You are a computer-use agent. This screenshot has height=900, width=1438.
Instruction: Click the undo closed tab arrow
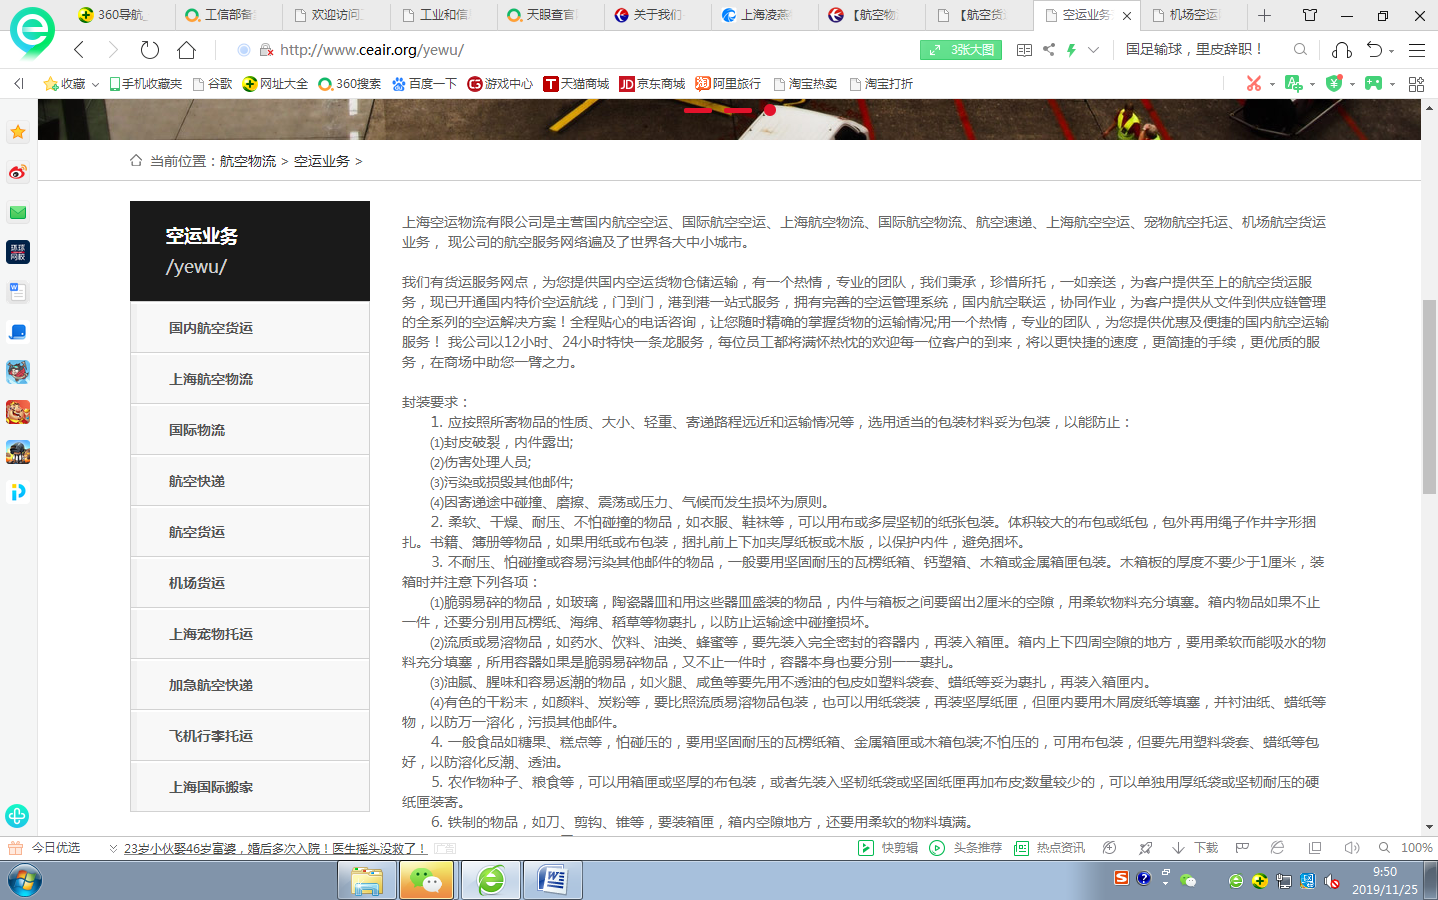click(x=1374, y=50)
